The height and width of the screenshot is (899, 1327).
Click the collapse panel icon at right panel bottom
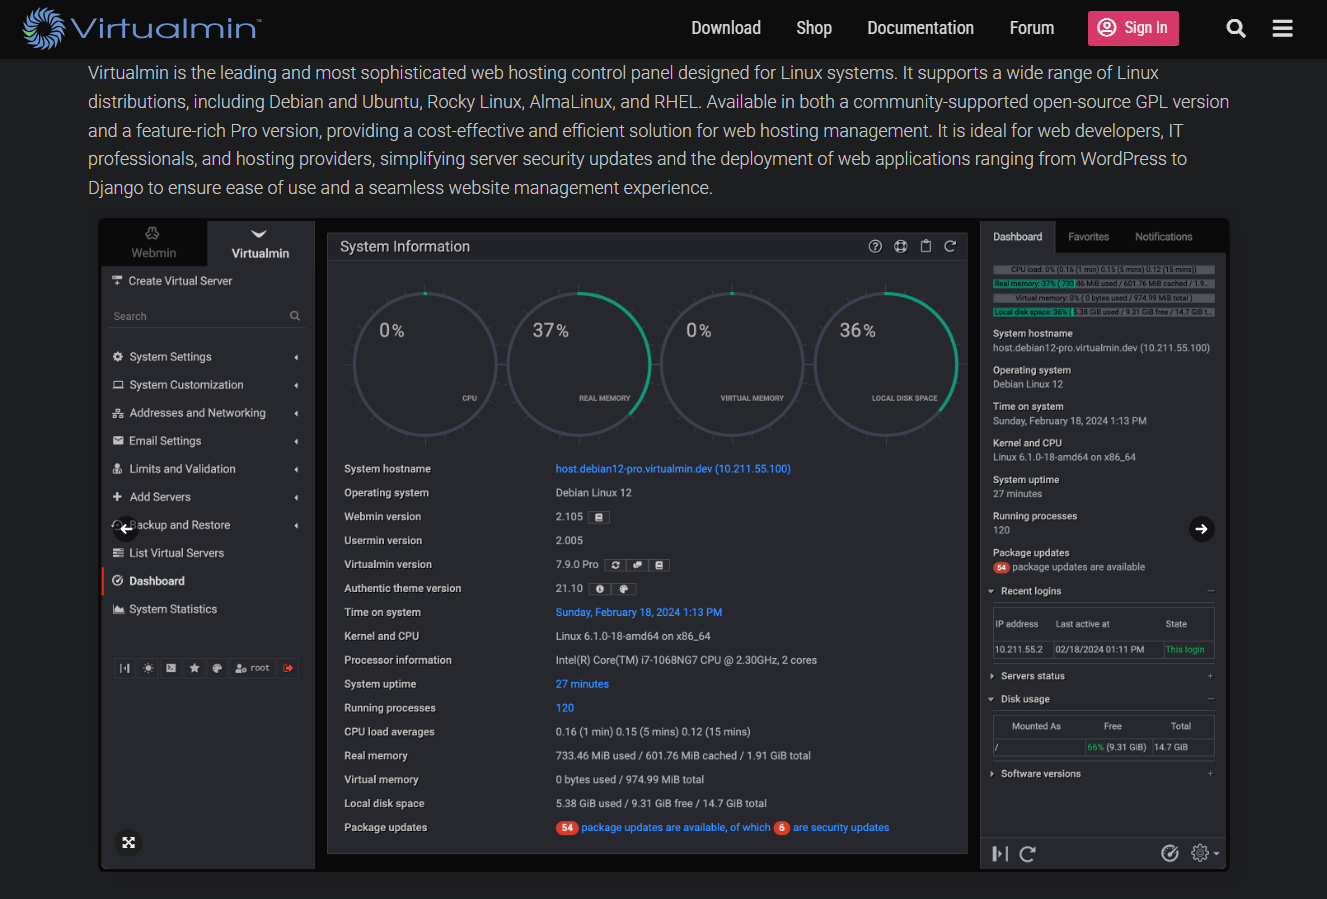click(x=1000, y=853)
